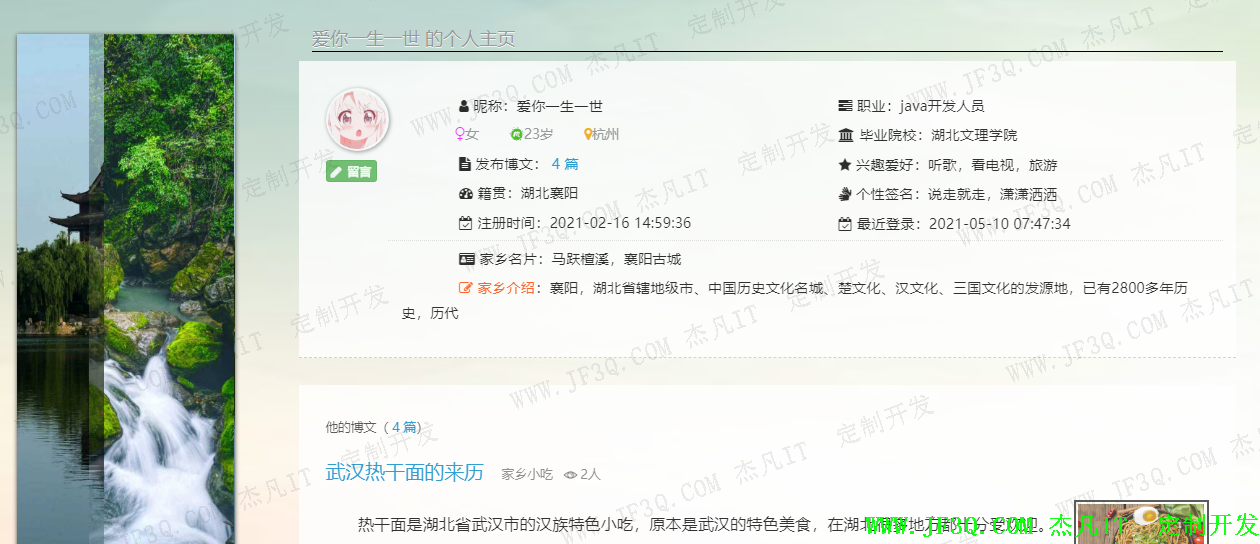
Task: Click the hand icon beside 个性签名
Action: point(845,194)
